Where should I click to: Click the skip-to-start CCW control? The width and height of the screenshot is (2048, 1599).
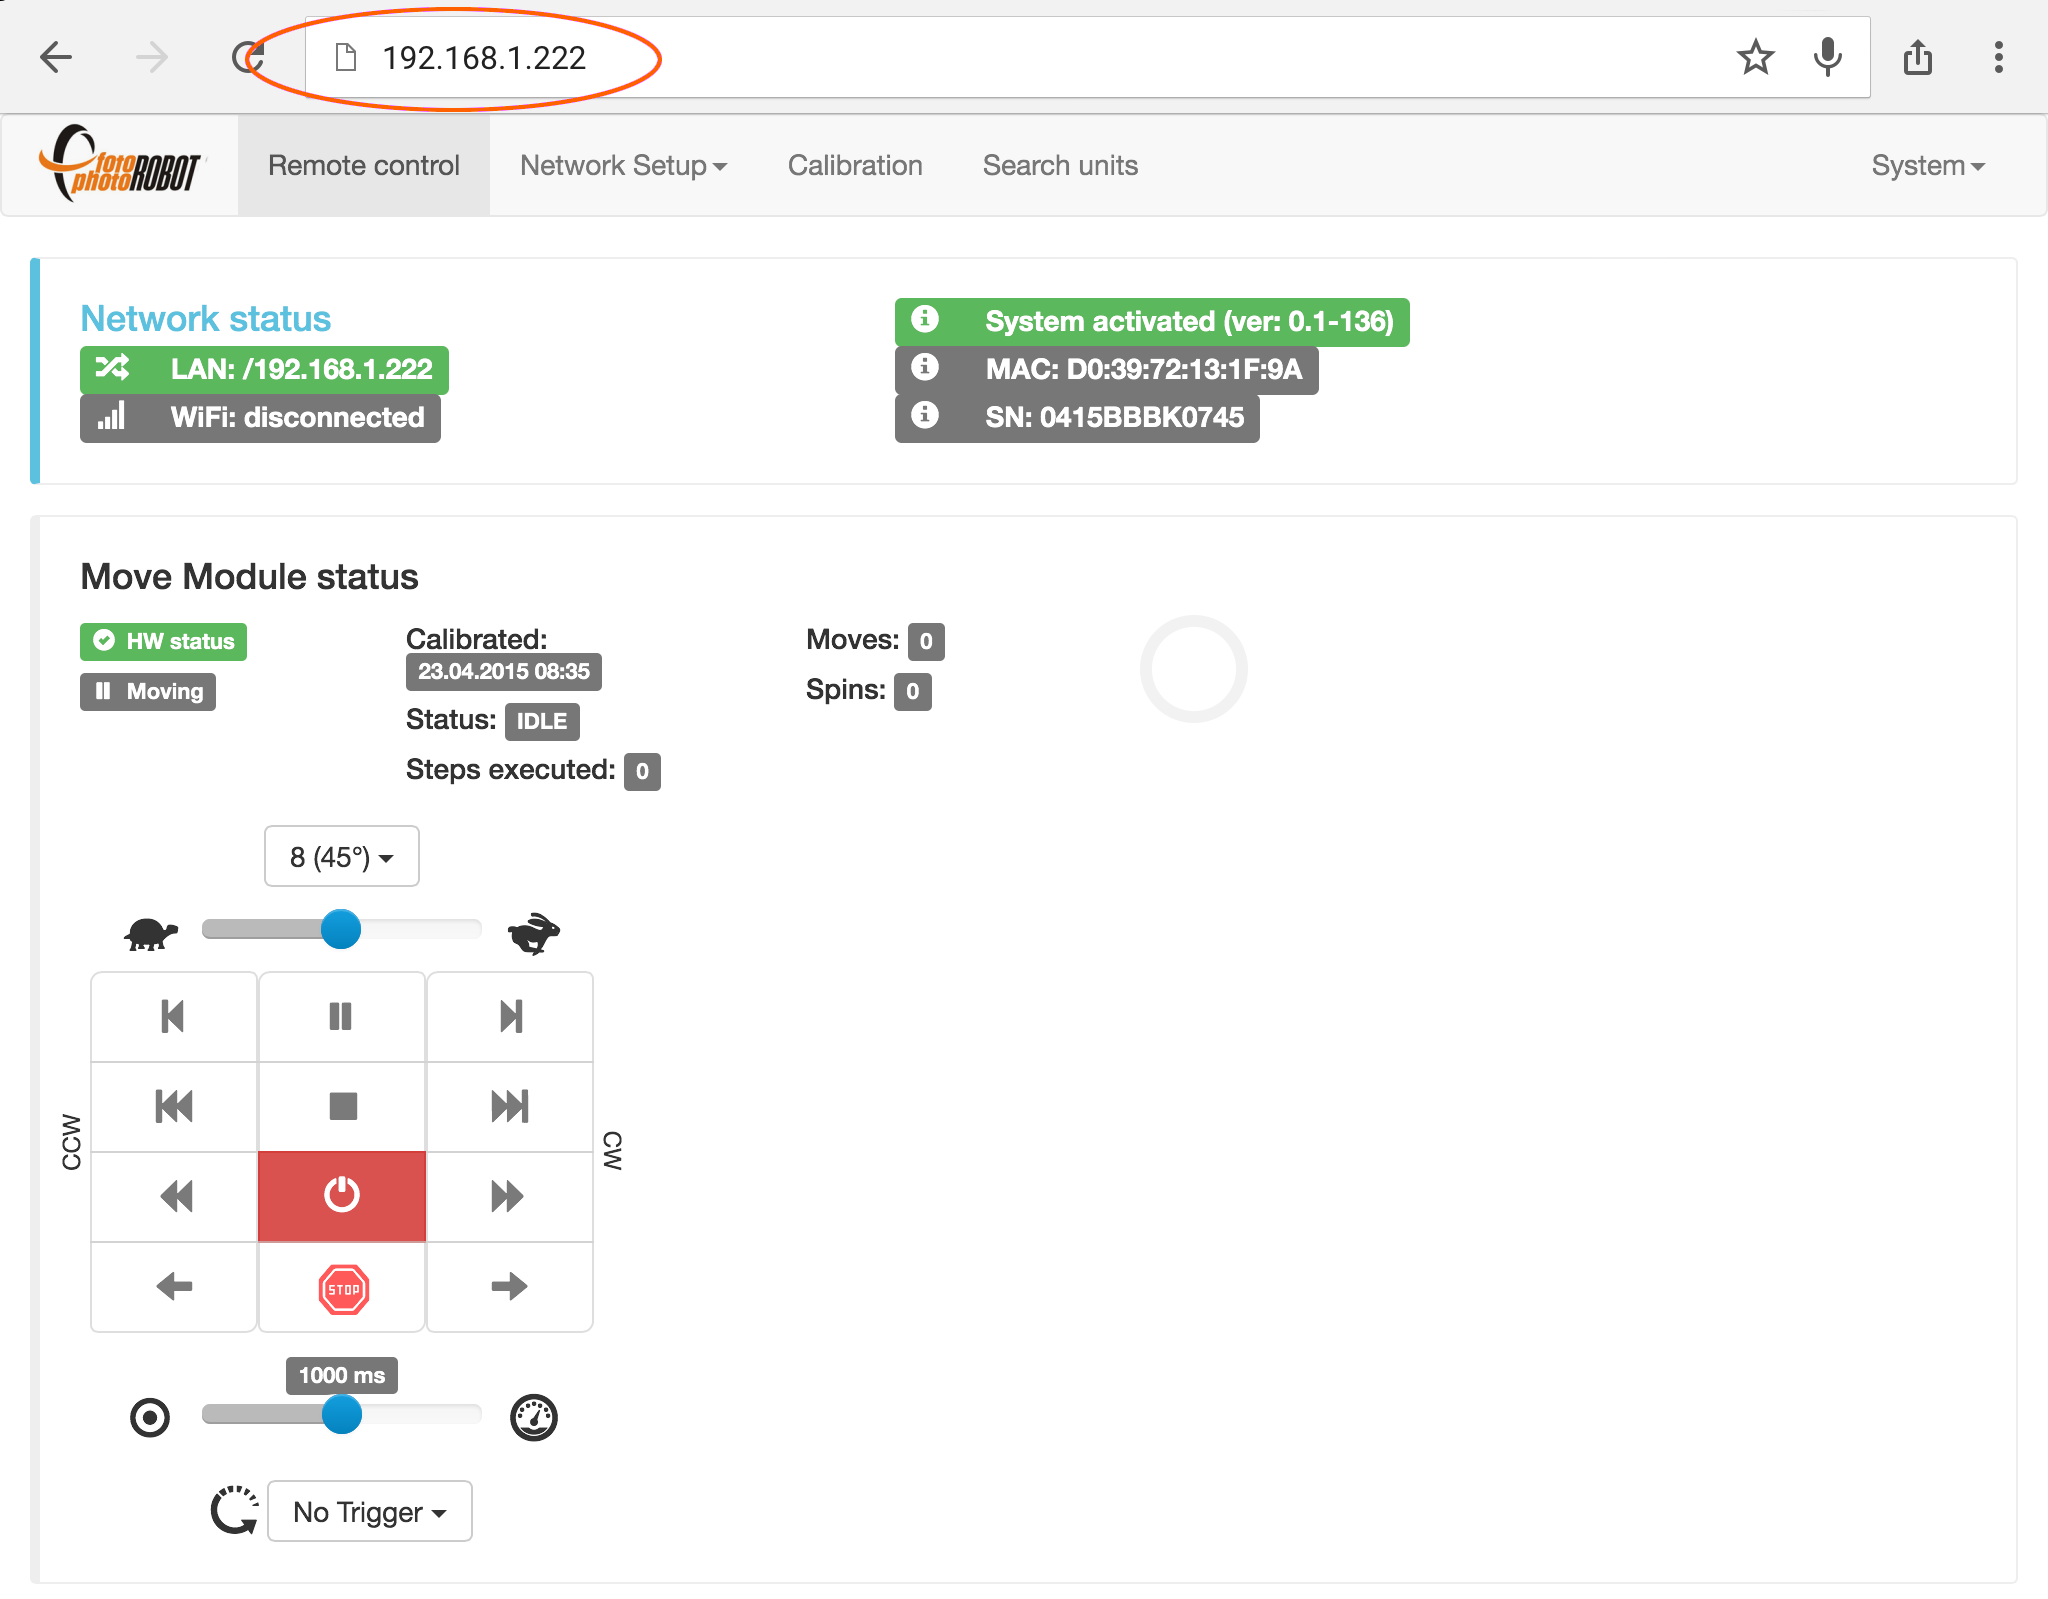click(x=174, y=1107)
